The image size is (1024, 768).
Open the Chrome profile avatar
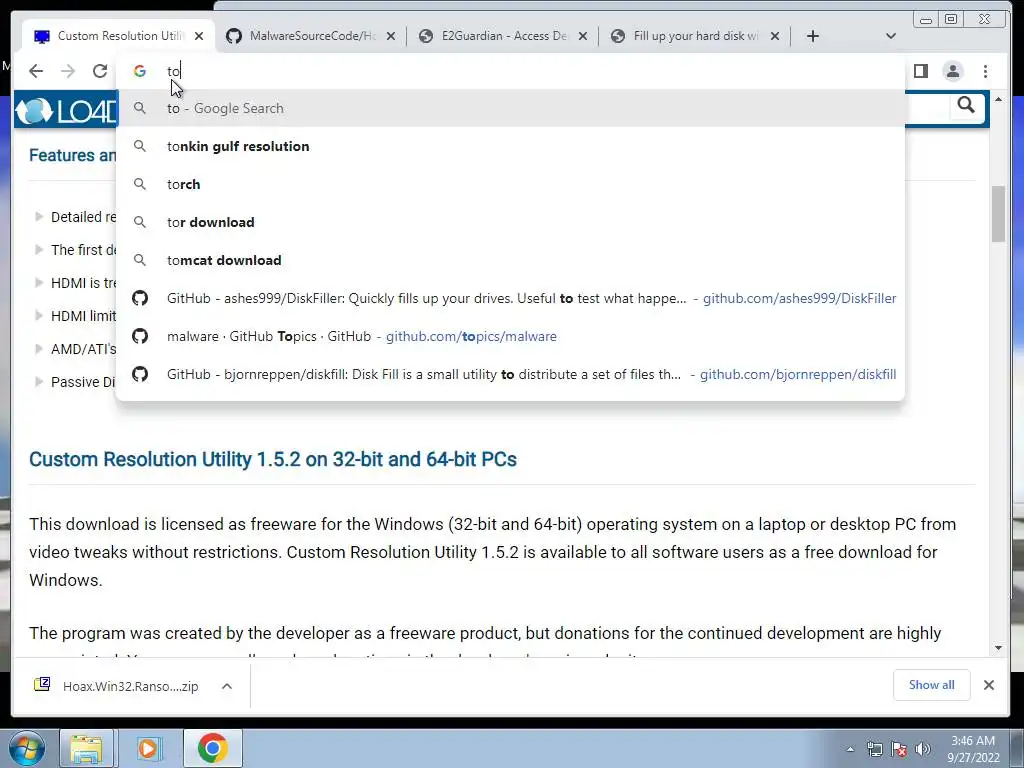point(953,71)
